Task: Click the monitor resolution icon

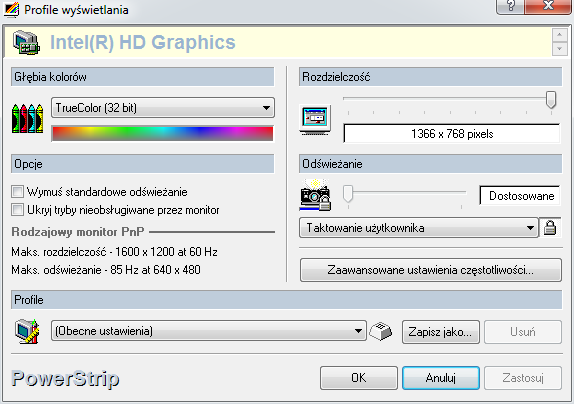Action: coord(315,120)
